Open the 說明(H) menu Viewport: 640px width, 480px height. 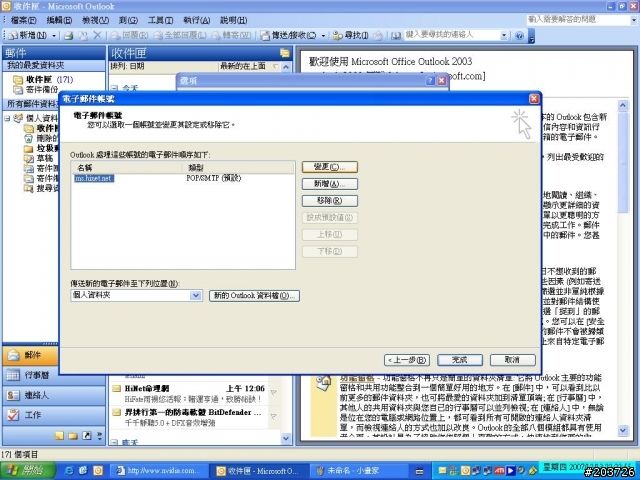233,20
